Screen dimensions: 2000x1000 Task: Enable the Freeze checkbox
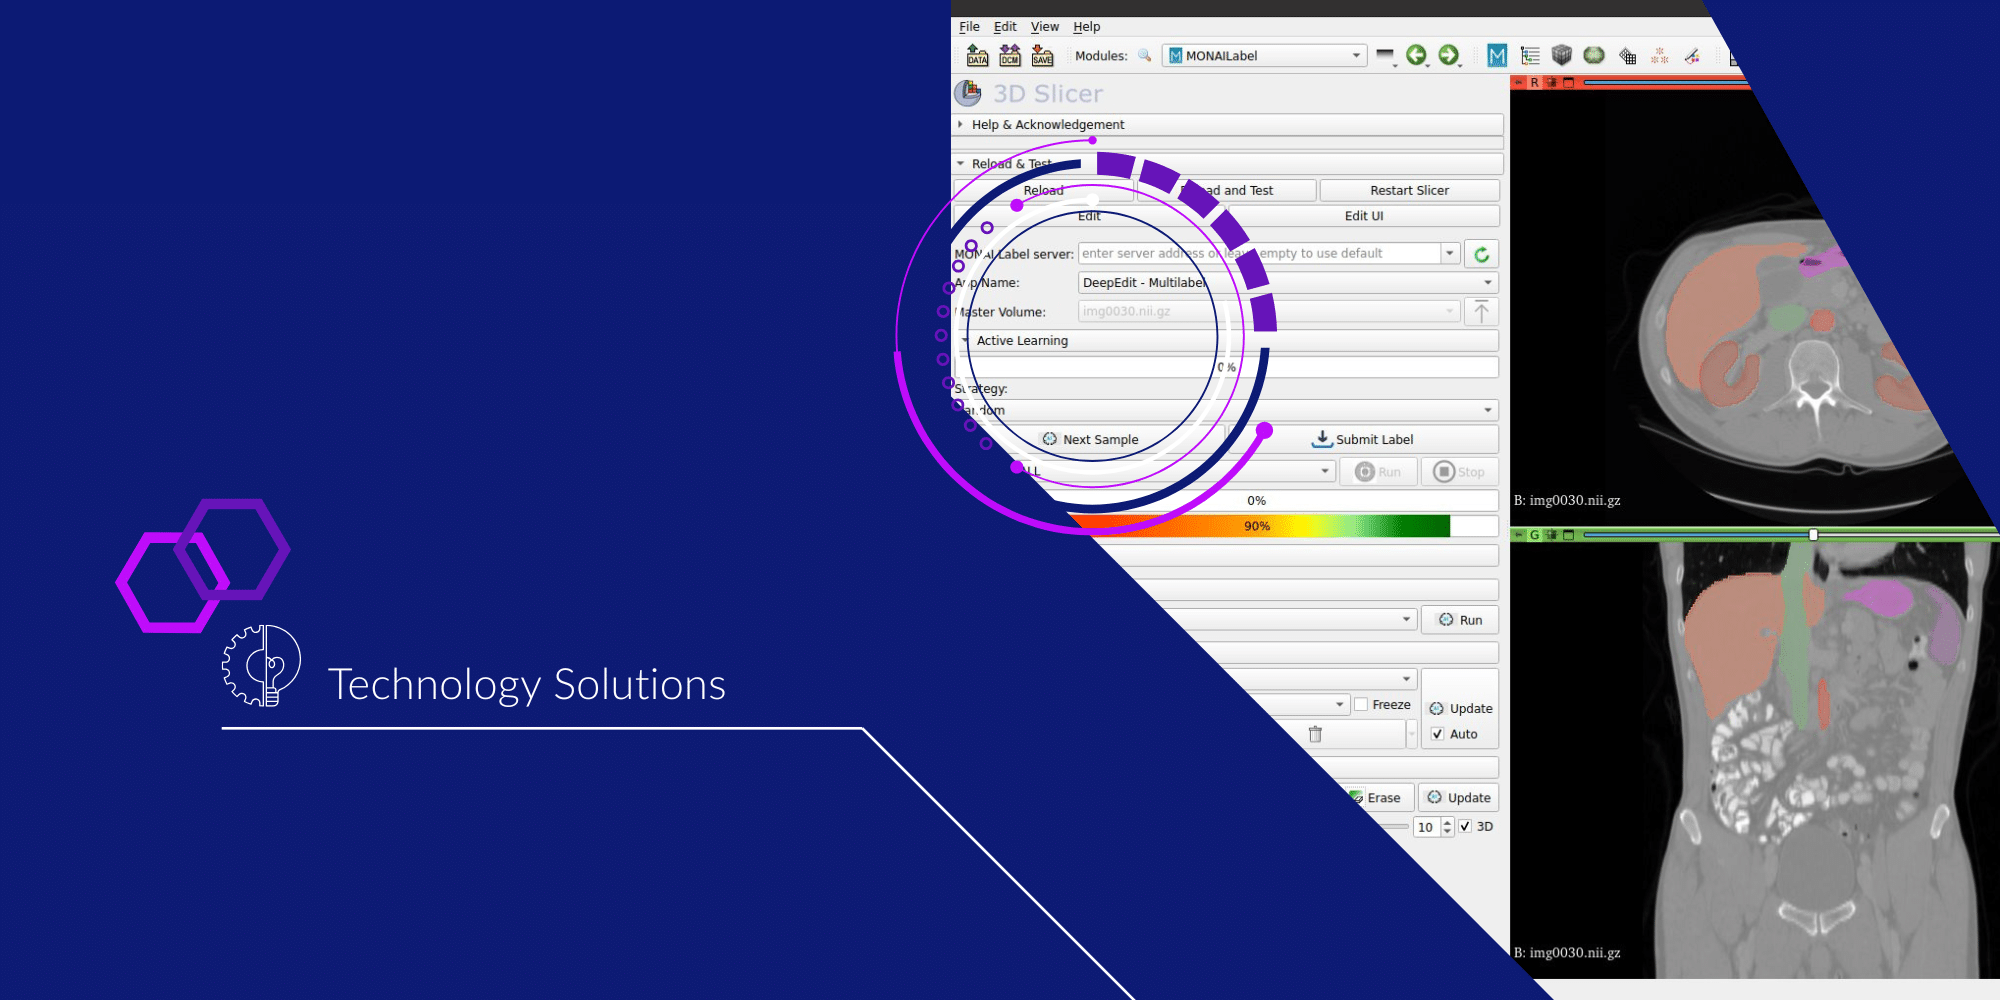[x=1361, y=705]
